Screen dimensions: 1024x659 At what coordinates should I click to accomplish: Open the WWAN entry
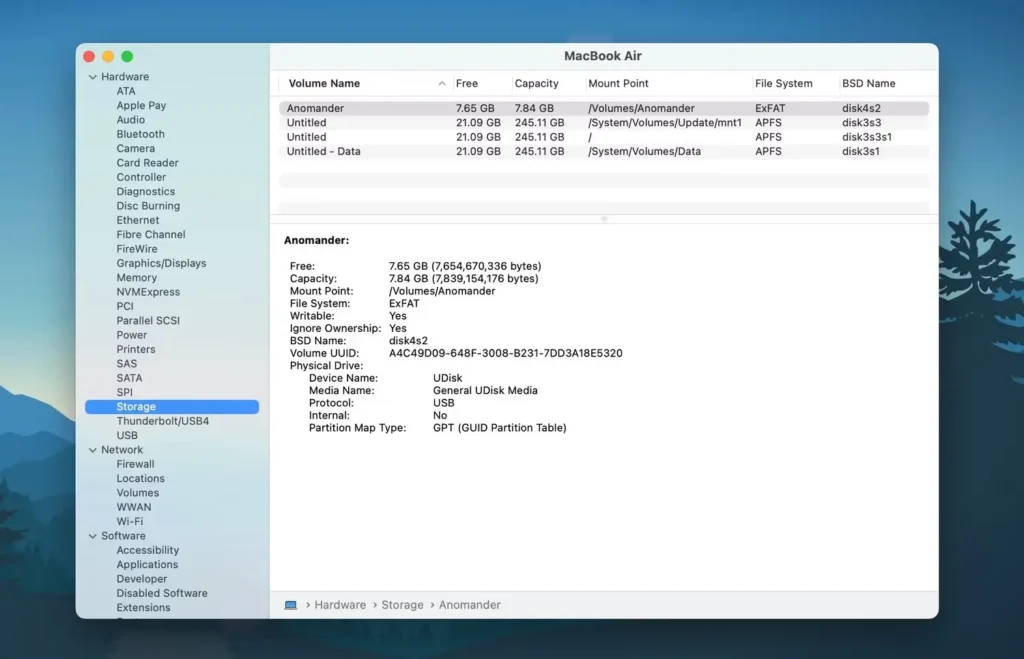[x=134, y=508]
